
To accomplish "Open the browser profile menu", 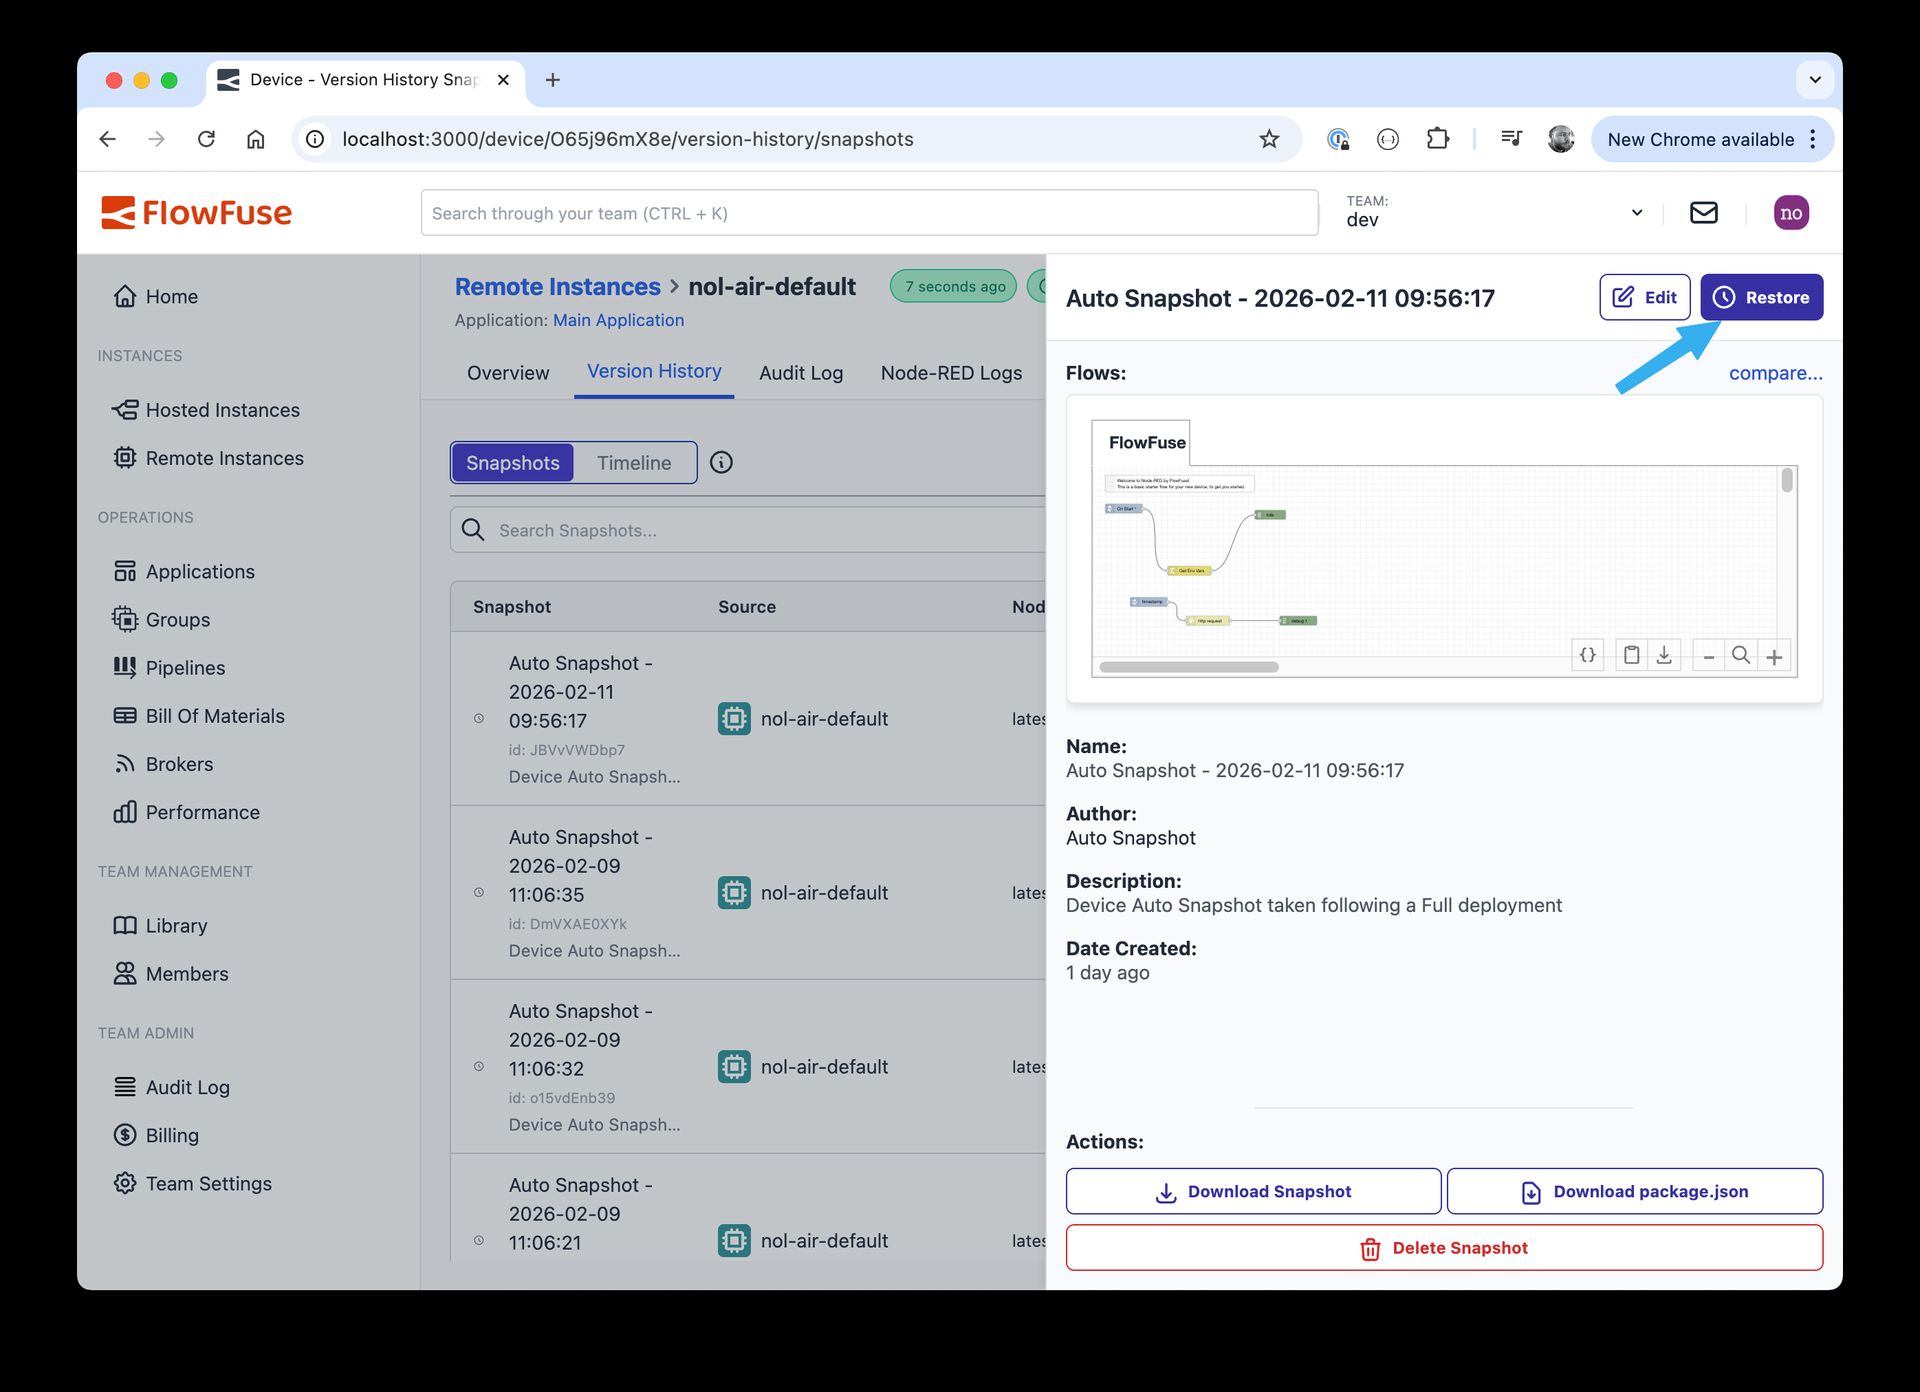I will [1561, 139].
